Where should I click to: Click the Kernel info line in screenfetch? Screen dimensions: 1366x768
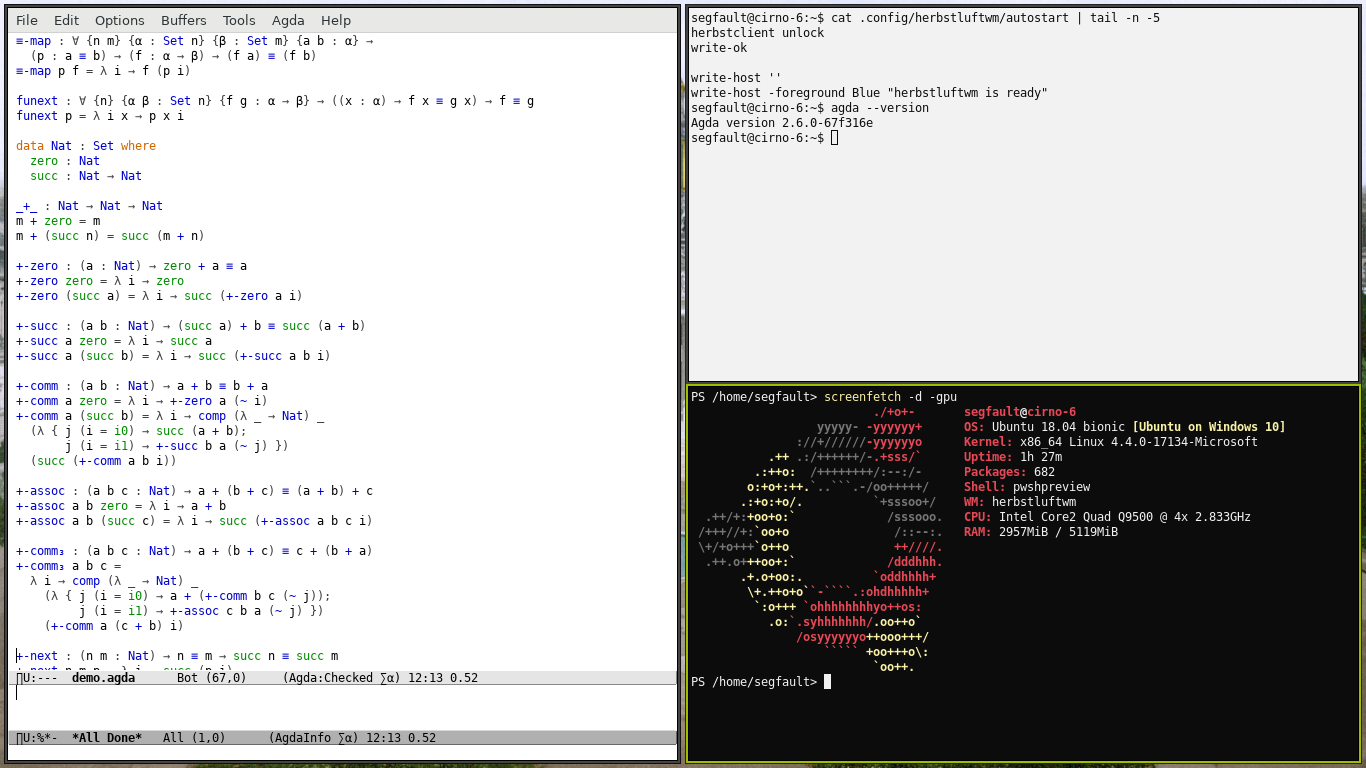pos(1111,442)
